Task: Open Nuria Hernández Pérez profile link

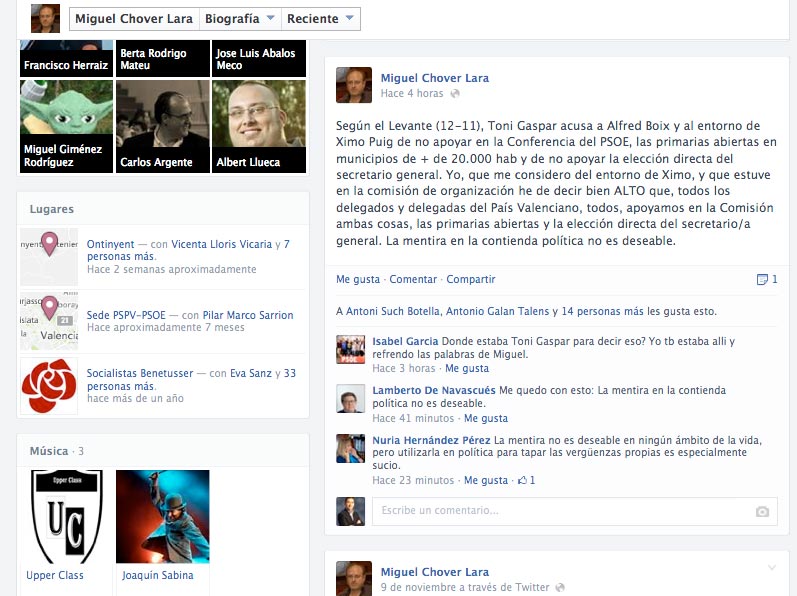Action: [x=431, y=440]
